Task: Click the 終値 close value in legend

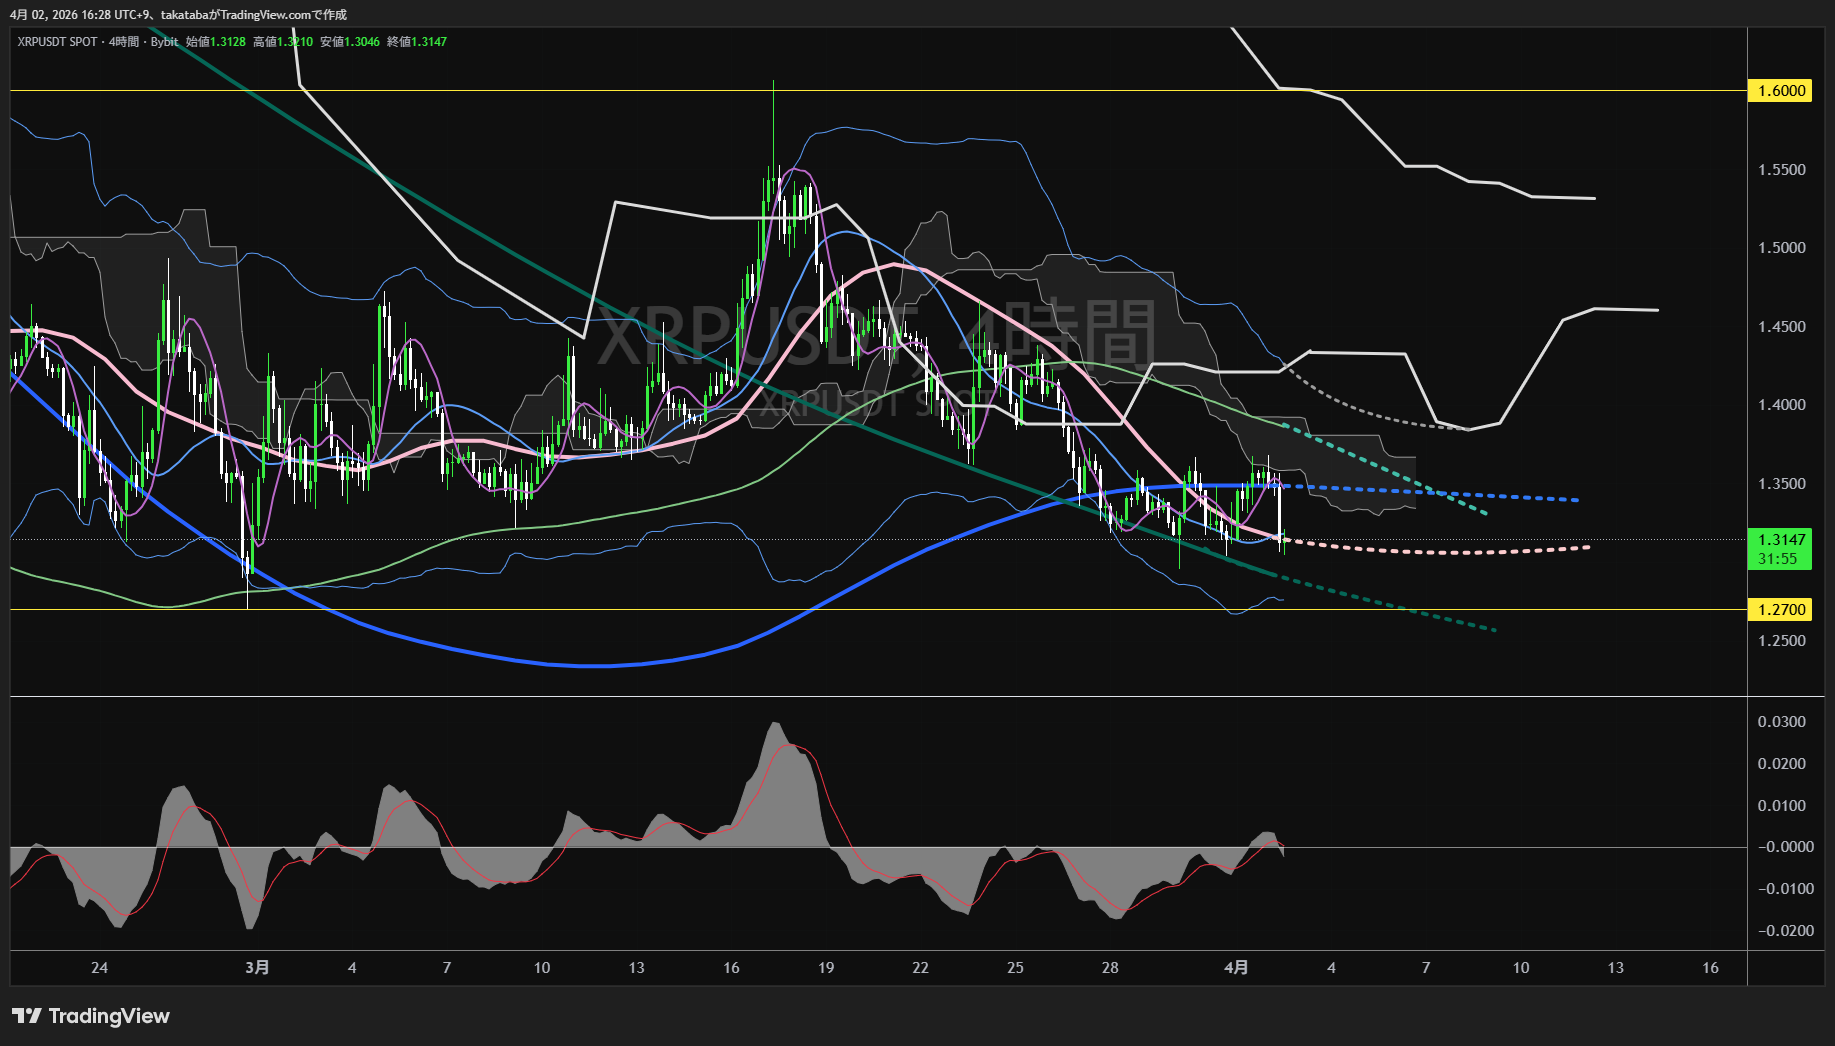Action: pyautogui.click(x=417, y=42)
